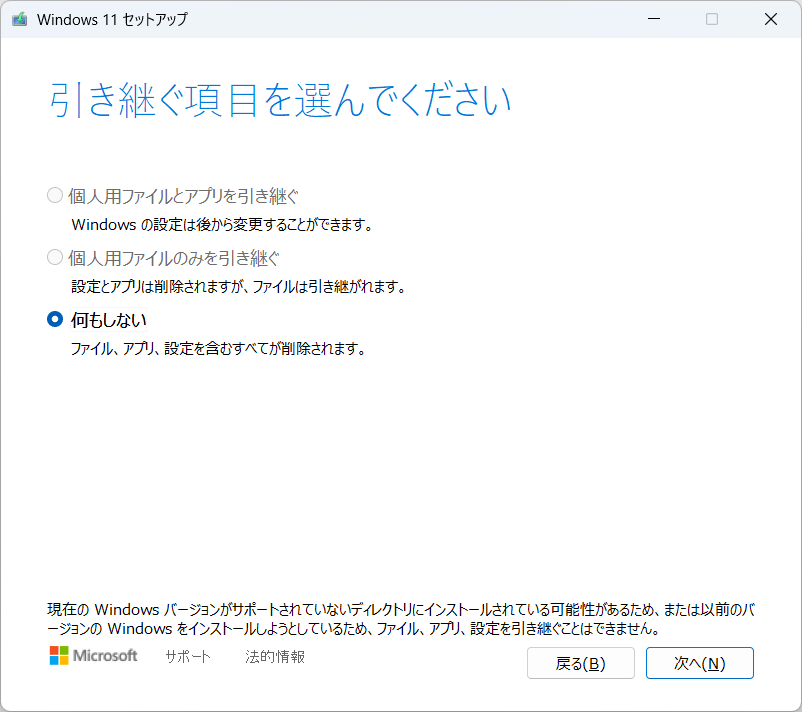Screen dimensions: 802x712
Task: Click the disabled maximize button
Action: [712, 19]
